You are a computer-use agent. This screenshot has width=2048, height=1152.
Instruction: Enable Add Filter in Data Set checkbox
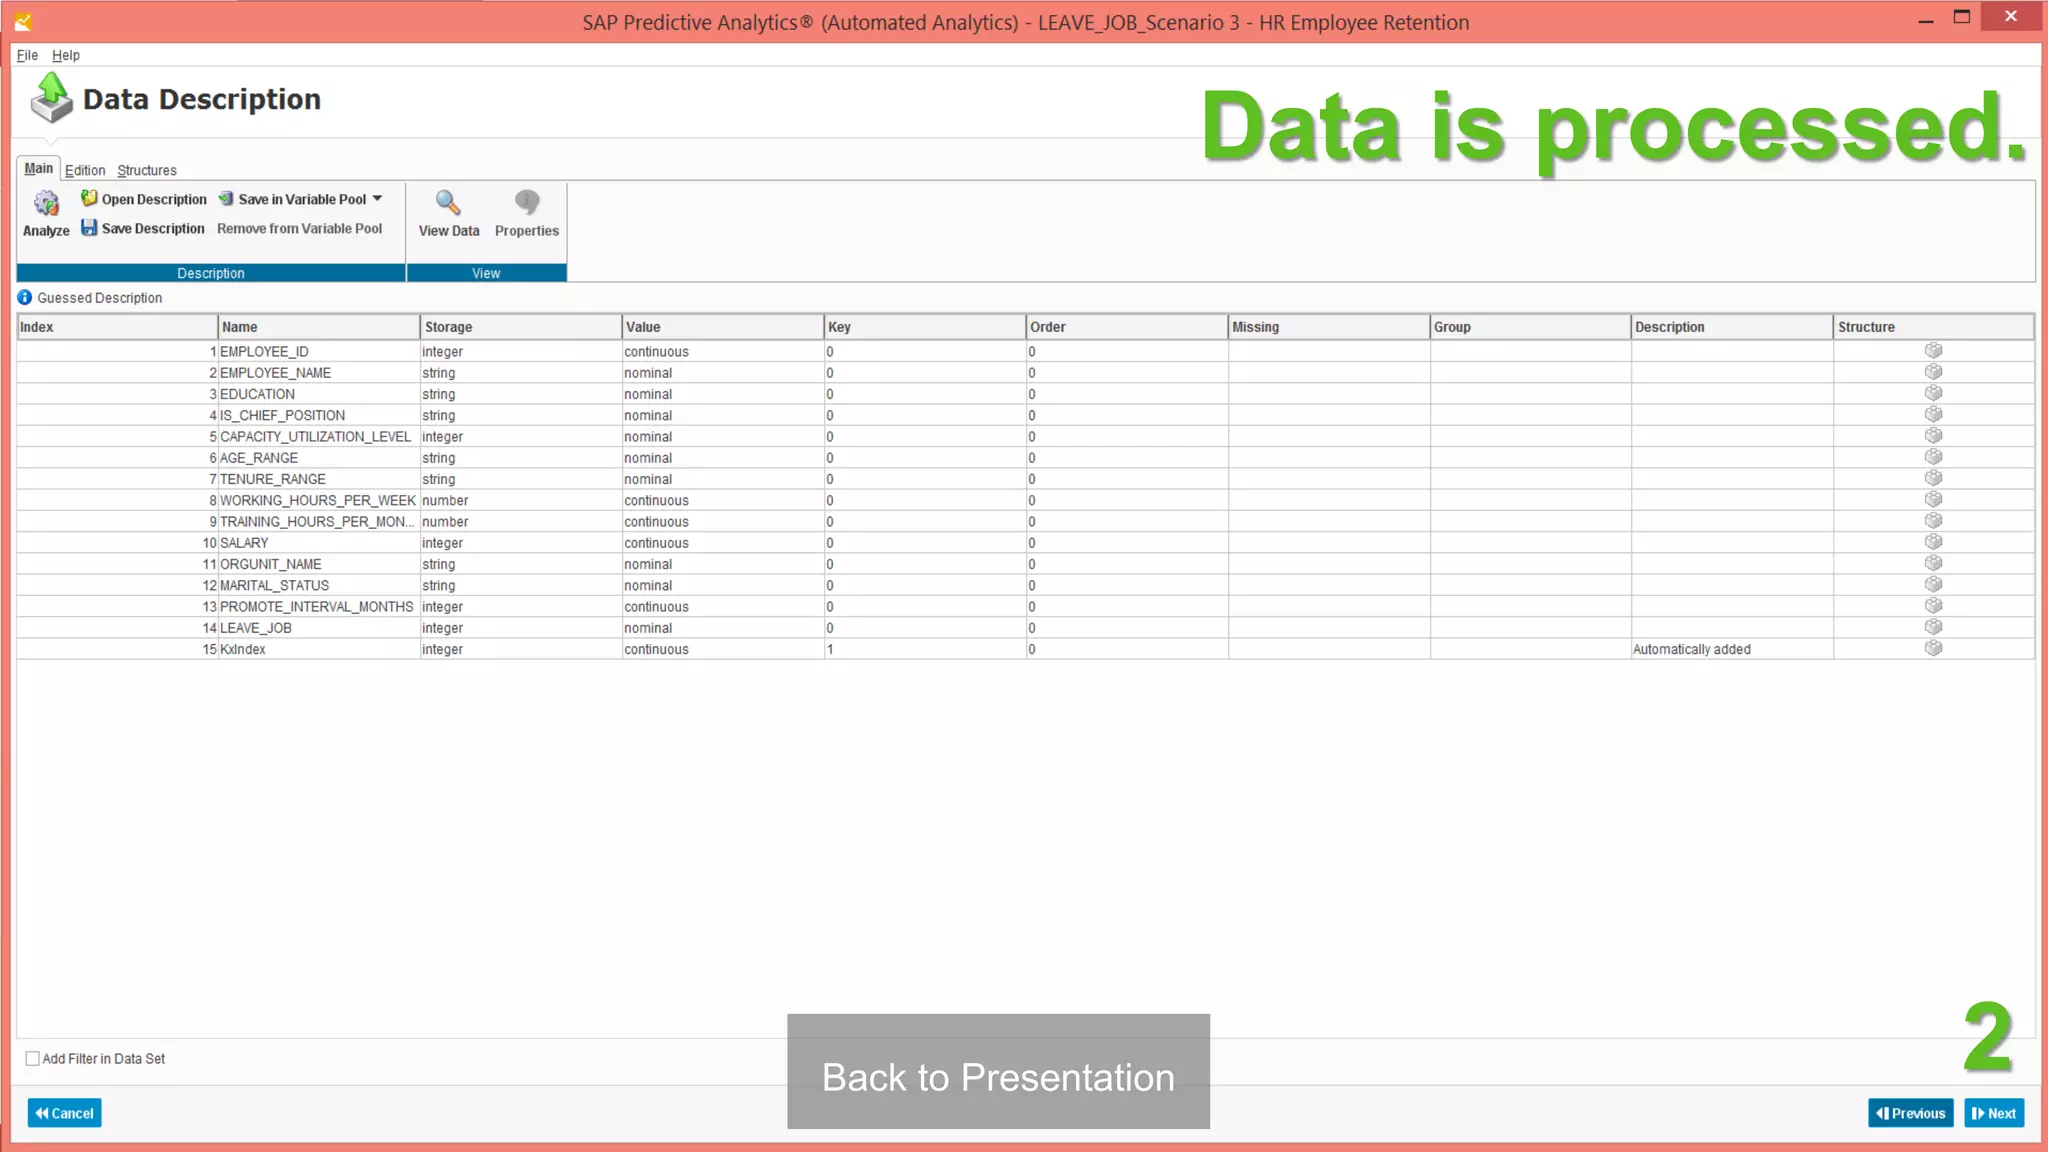(33, 1058)
